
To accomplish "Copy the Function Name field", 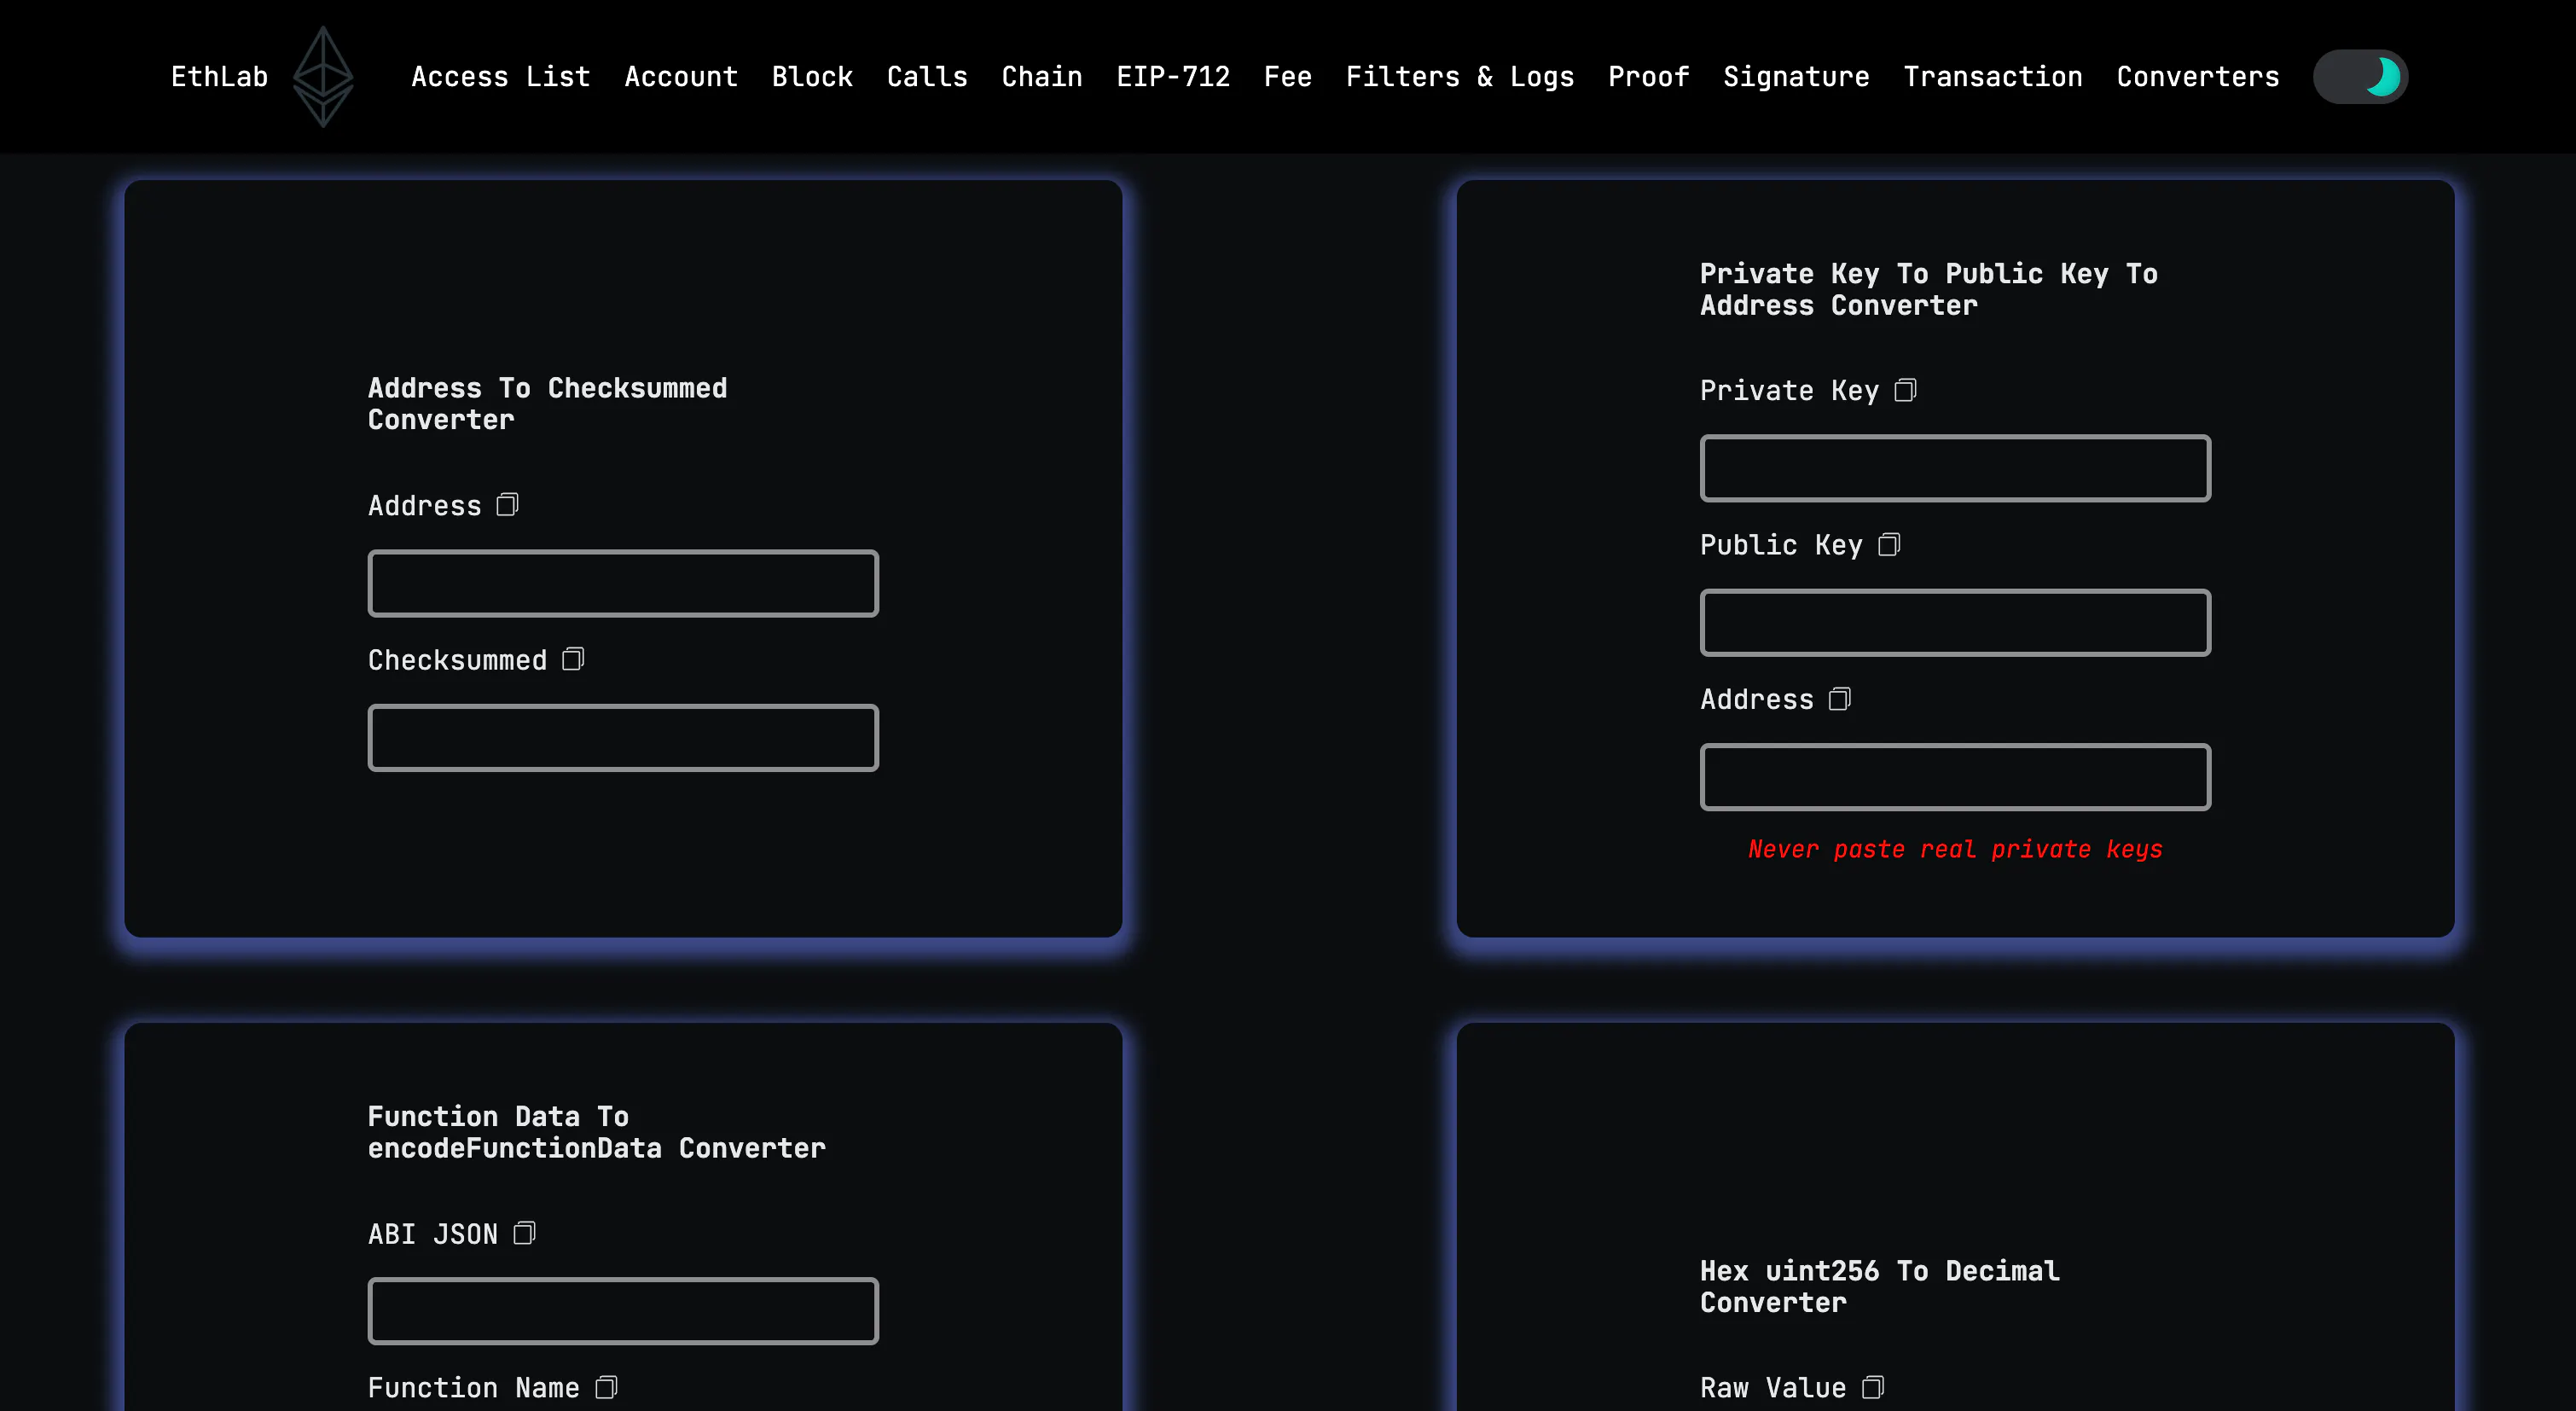I will 607,1387.
